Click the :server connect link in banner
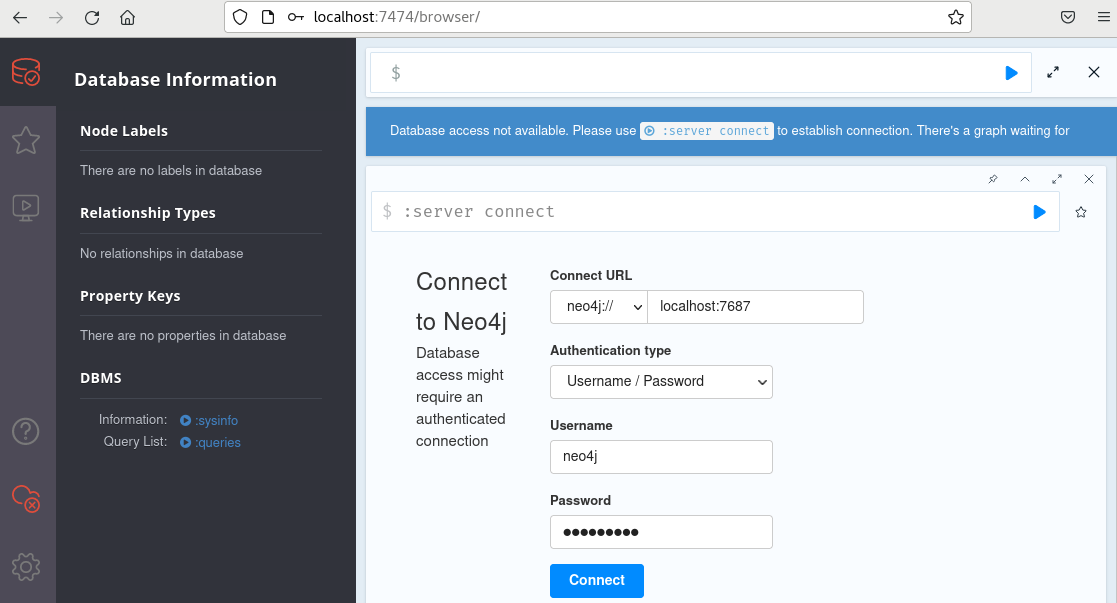Viewport: 1117px width, 603px height. click(x=707, y=130)
